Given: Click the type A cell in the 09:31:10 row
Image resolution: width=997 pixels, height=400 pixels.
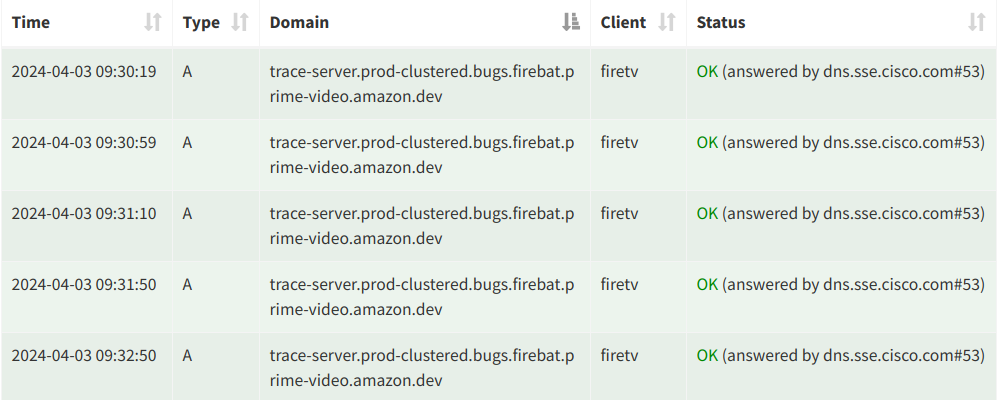Looking at the screenshot, I should [188, 214].
